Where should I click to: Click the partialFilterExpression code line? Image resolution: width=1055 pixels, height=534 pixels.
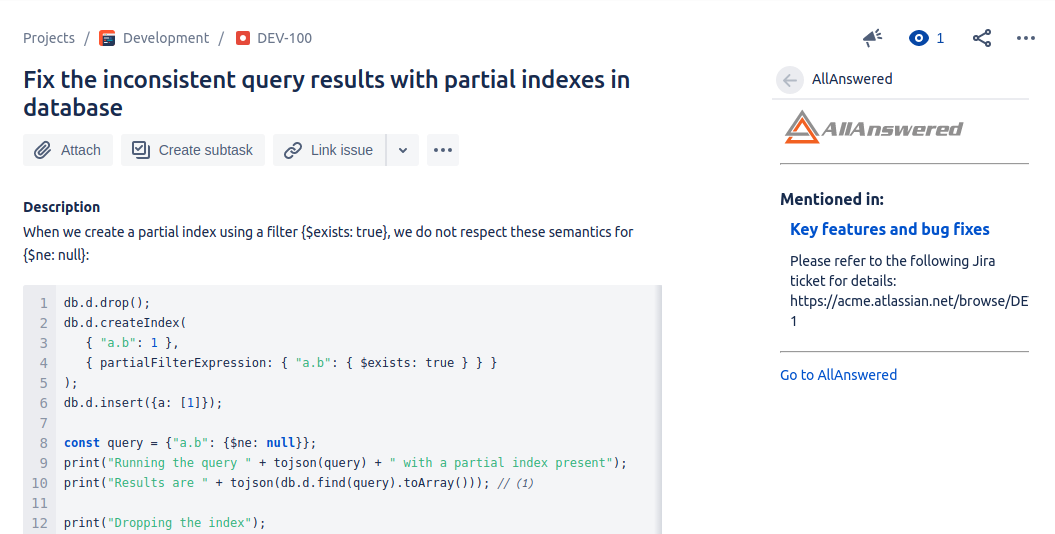[x=291, y=363]
